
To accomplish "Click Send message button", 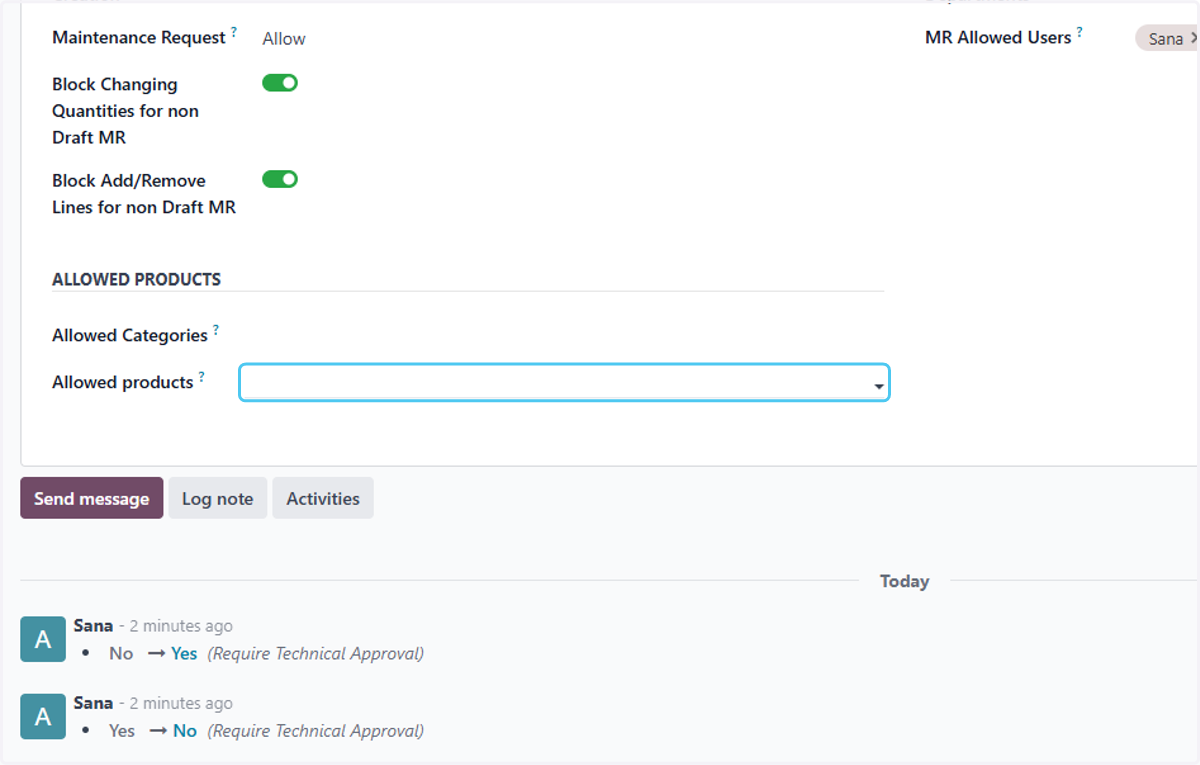I will click(92, 498).
